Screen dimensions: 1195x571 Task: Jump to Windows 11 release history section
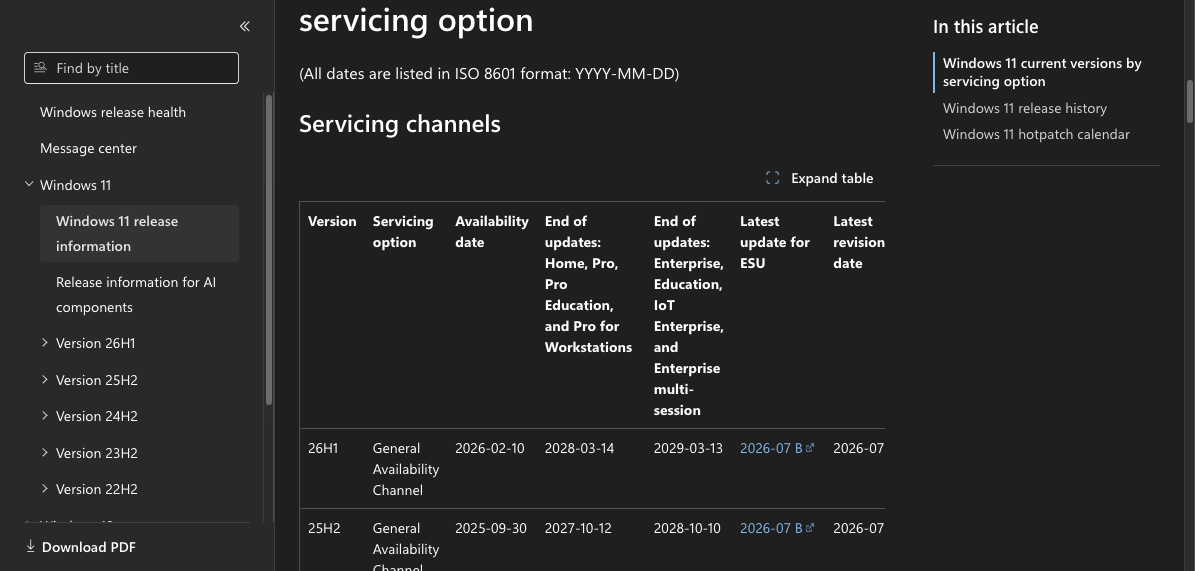coord(1024,108)
